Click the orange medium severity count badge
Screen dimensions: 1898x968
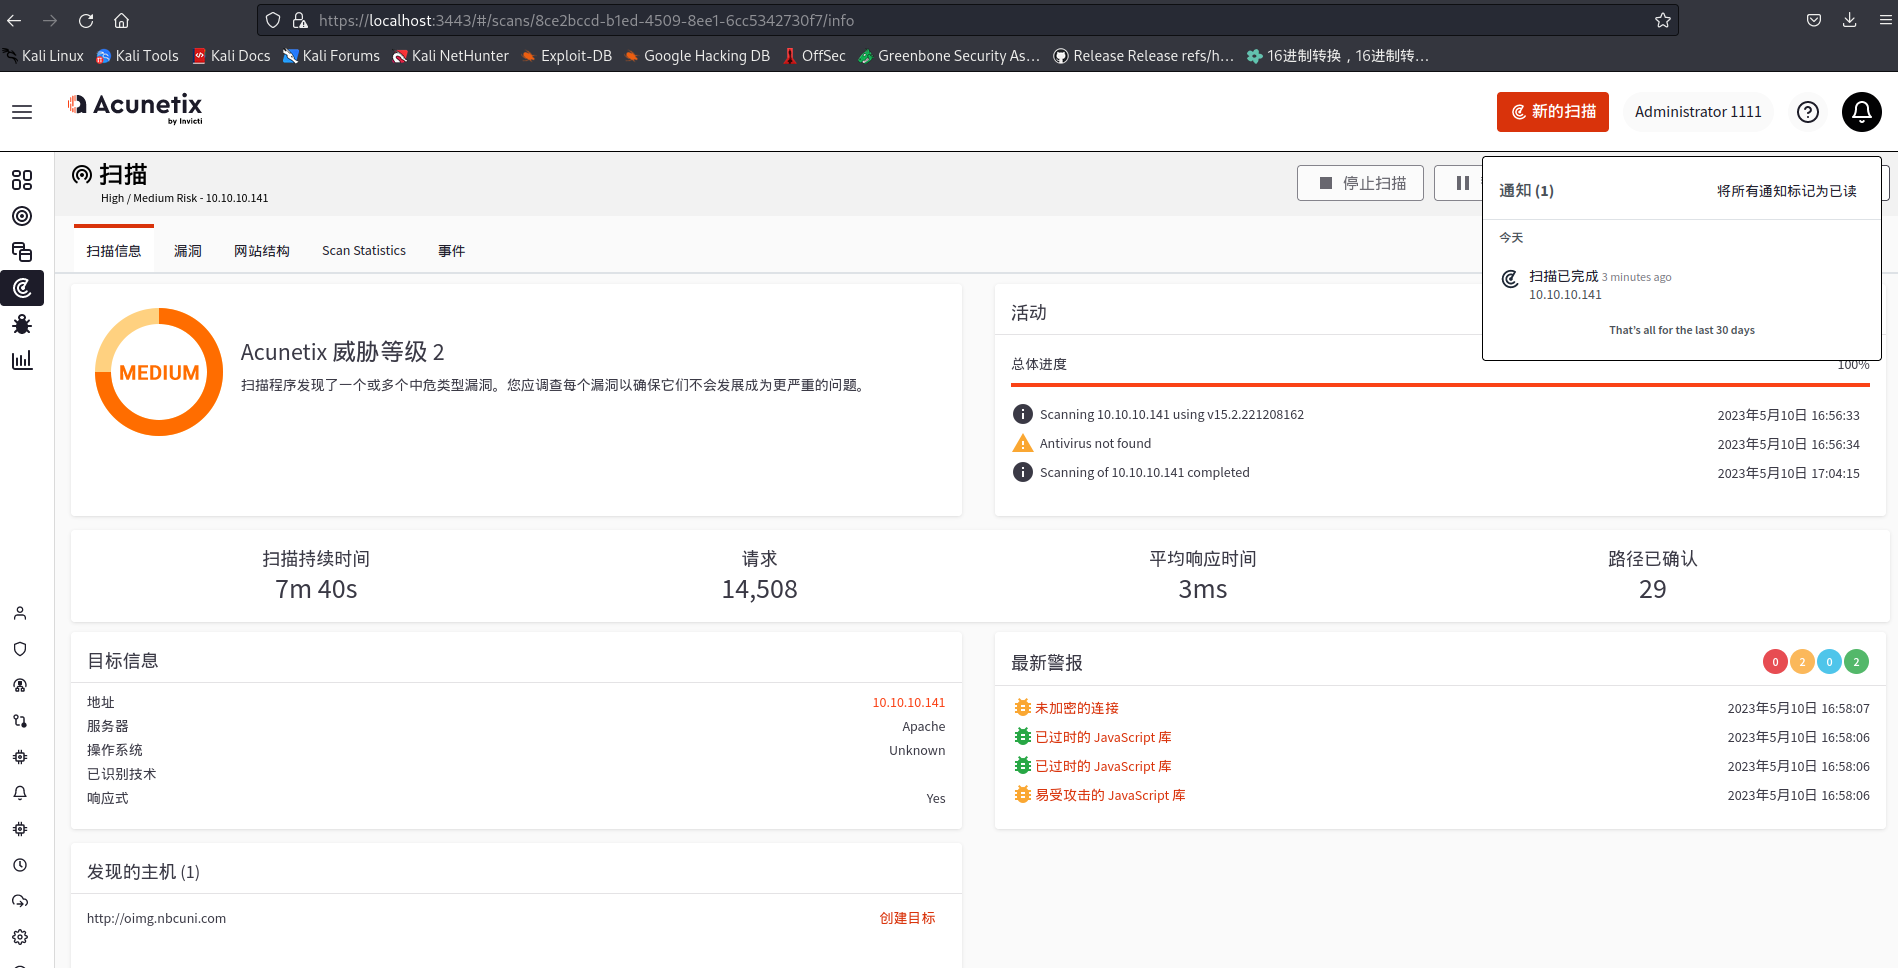[1802, 661]
